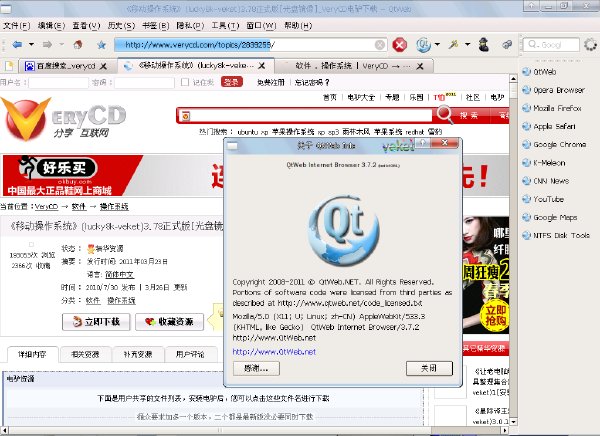Switch to the 软件.操作系统 VeryCD tab
The height and width of the screenshot is (436, 600).
coord(354,66)
